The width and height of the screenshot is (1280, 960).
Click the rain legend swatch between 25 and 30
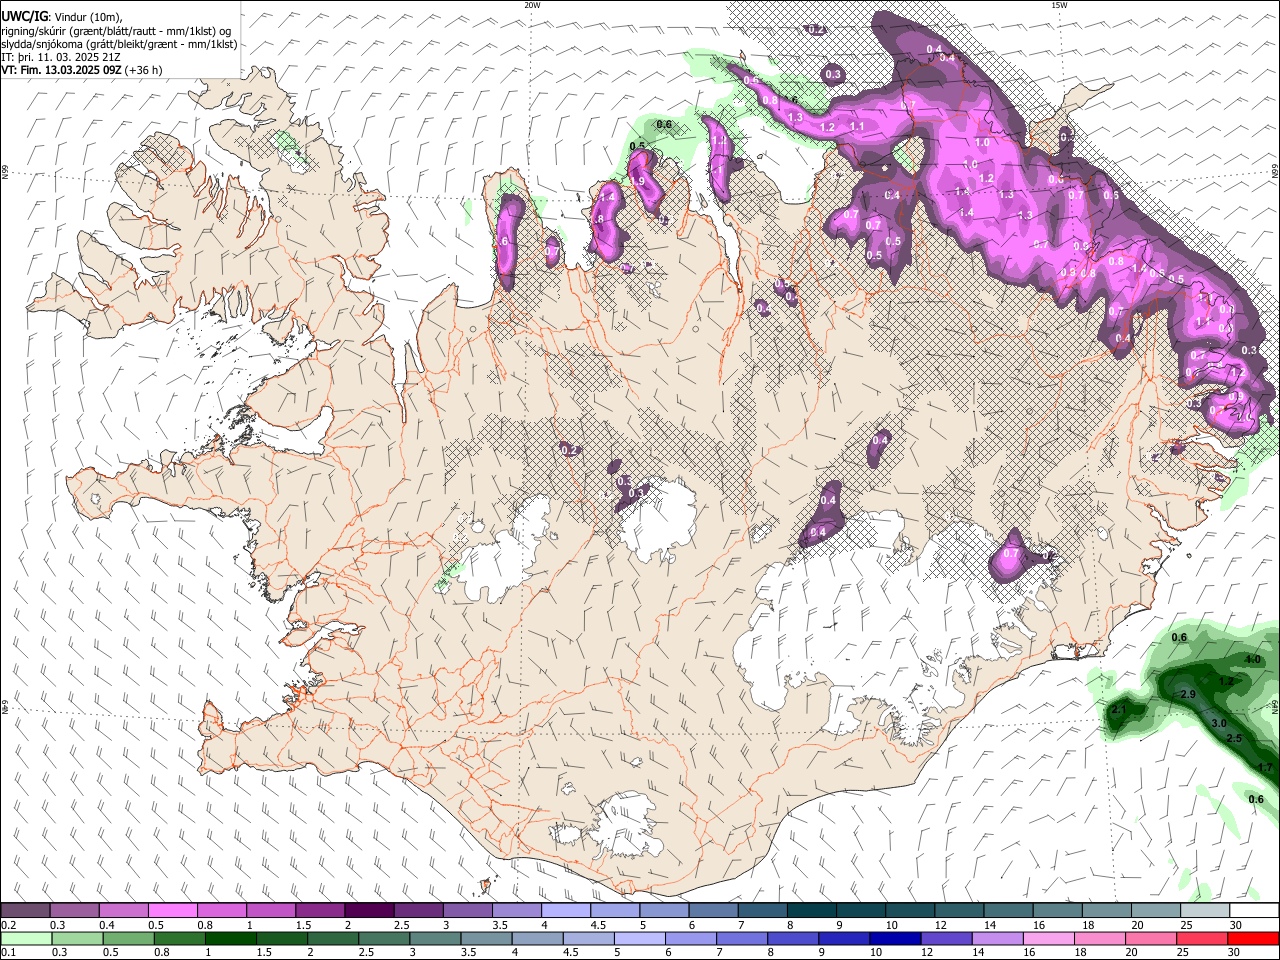pyautogui.click(x=1201, y=938)
